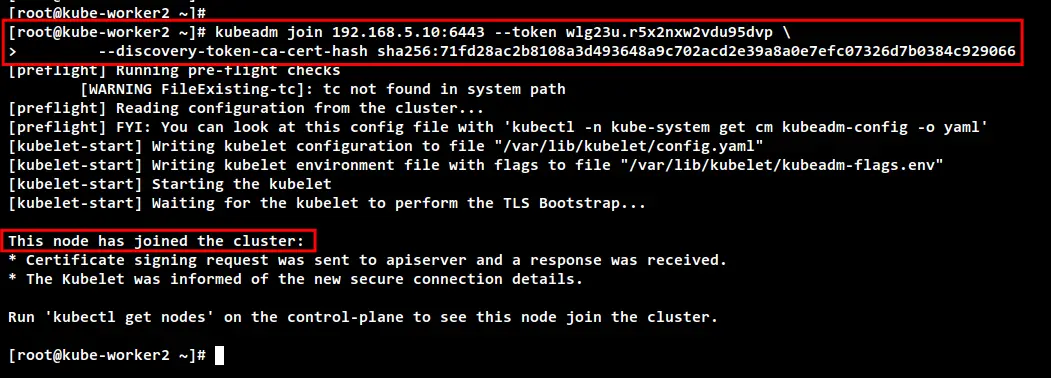Click the line continuation '>' prompt symbol
The height and width of the screenshot is (378, 1051).
(x=12, y=52)
